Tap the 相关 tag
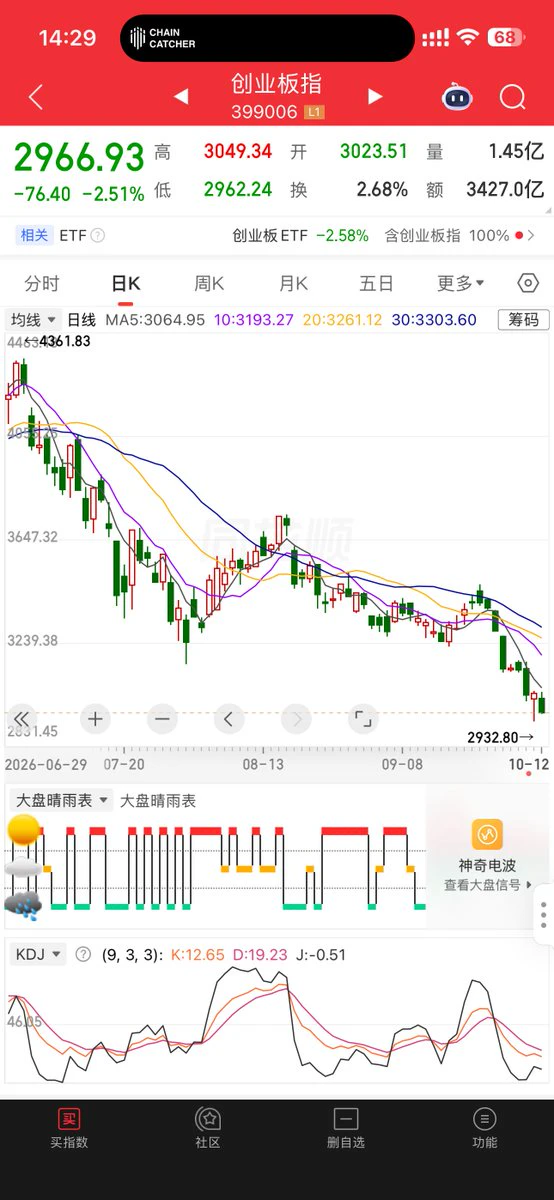Viewport: 554px width, 1200px height. pyautogui.click(x=34, y=236)
